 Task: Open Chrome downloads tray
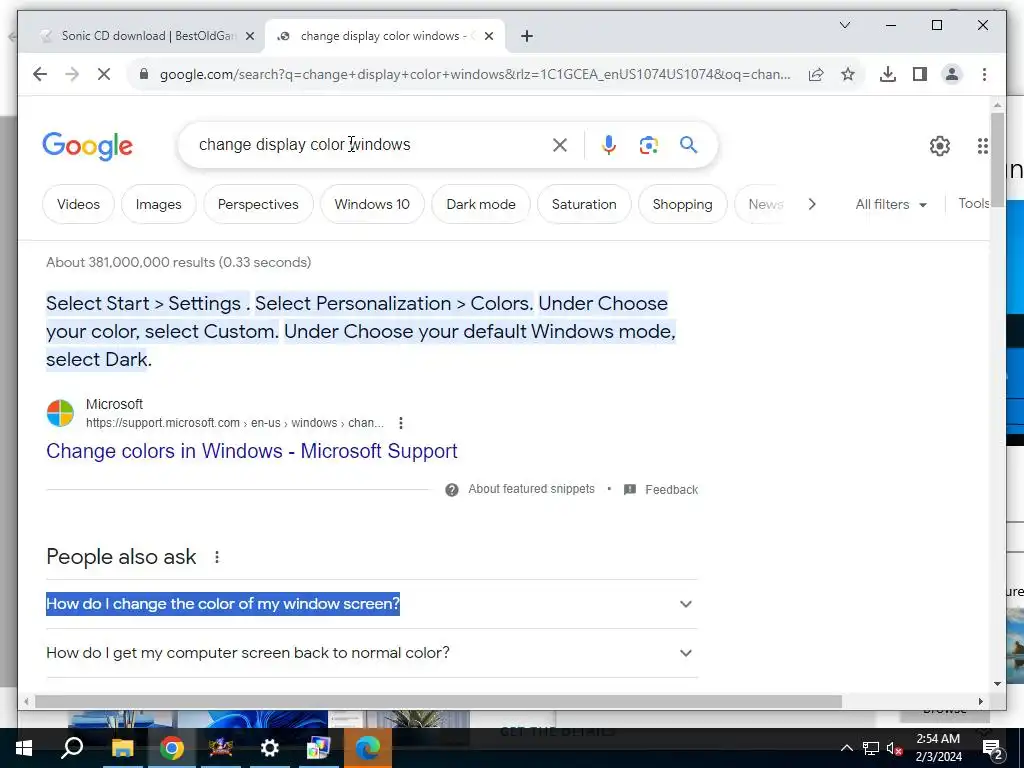click(888, 74)
